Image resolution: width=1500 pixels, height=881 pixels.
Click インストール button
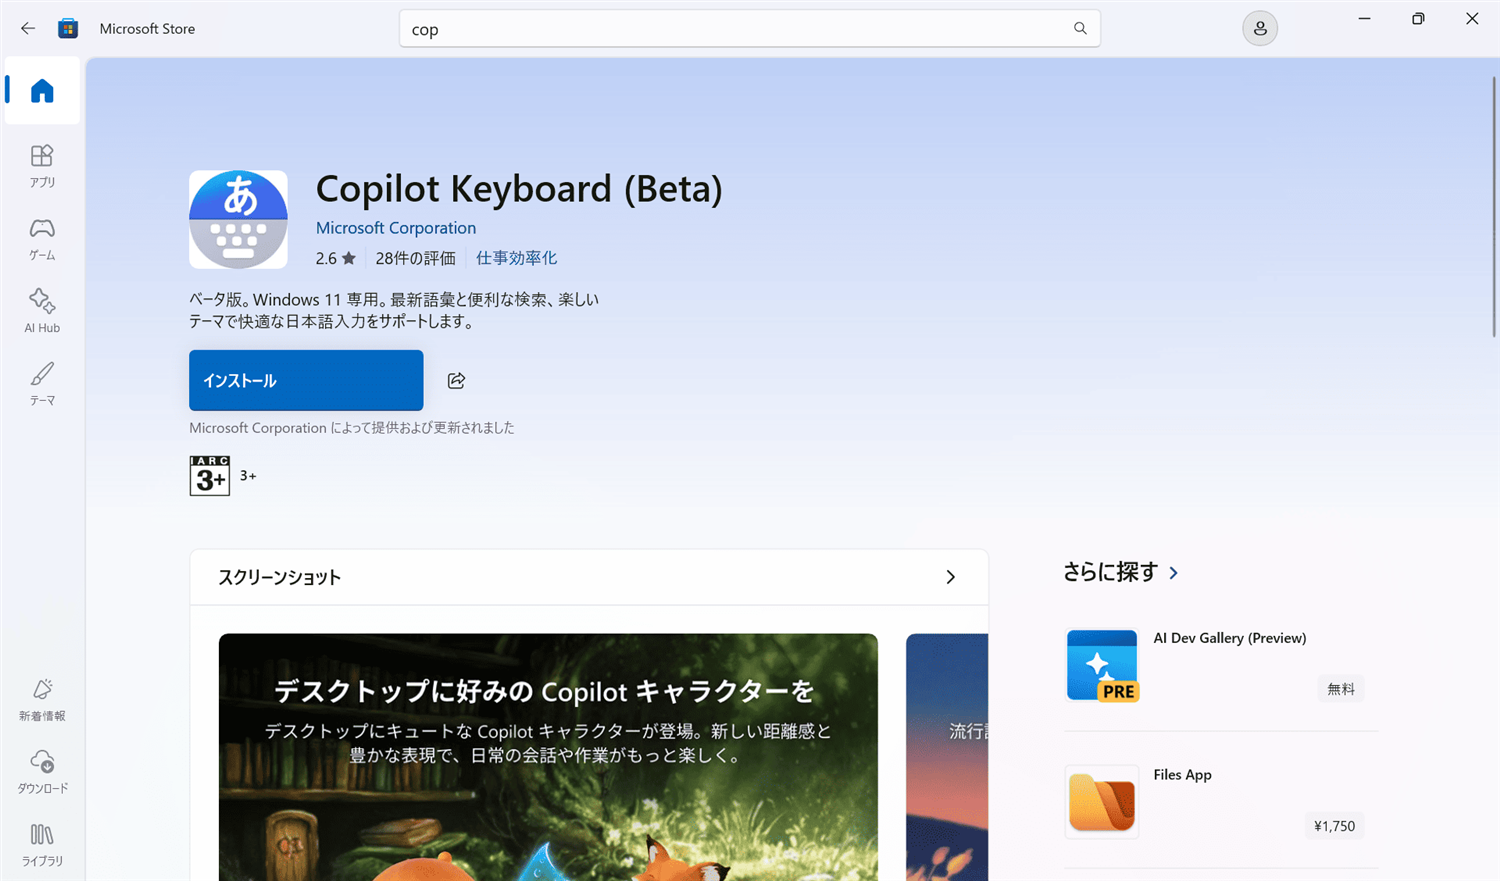(306, 380)
